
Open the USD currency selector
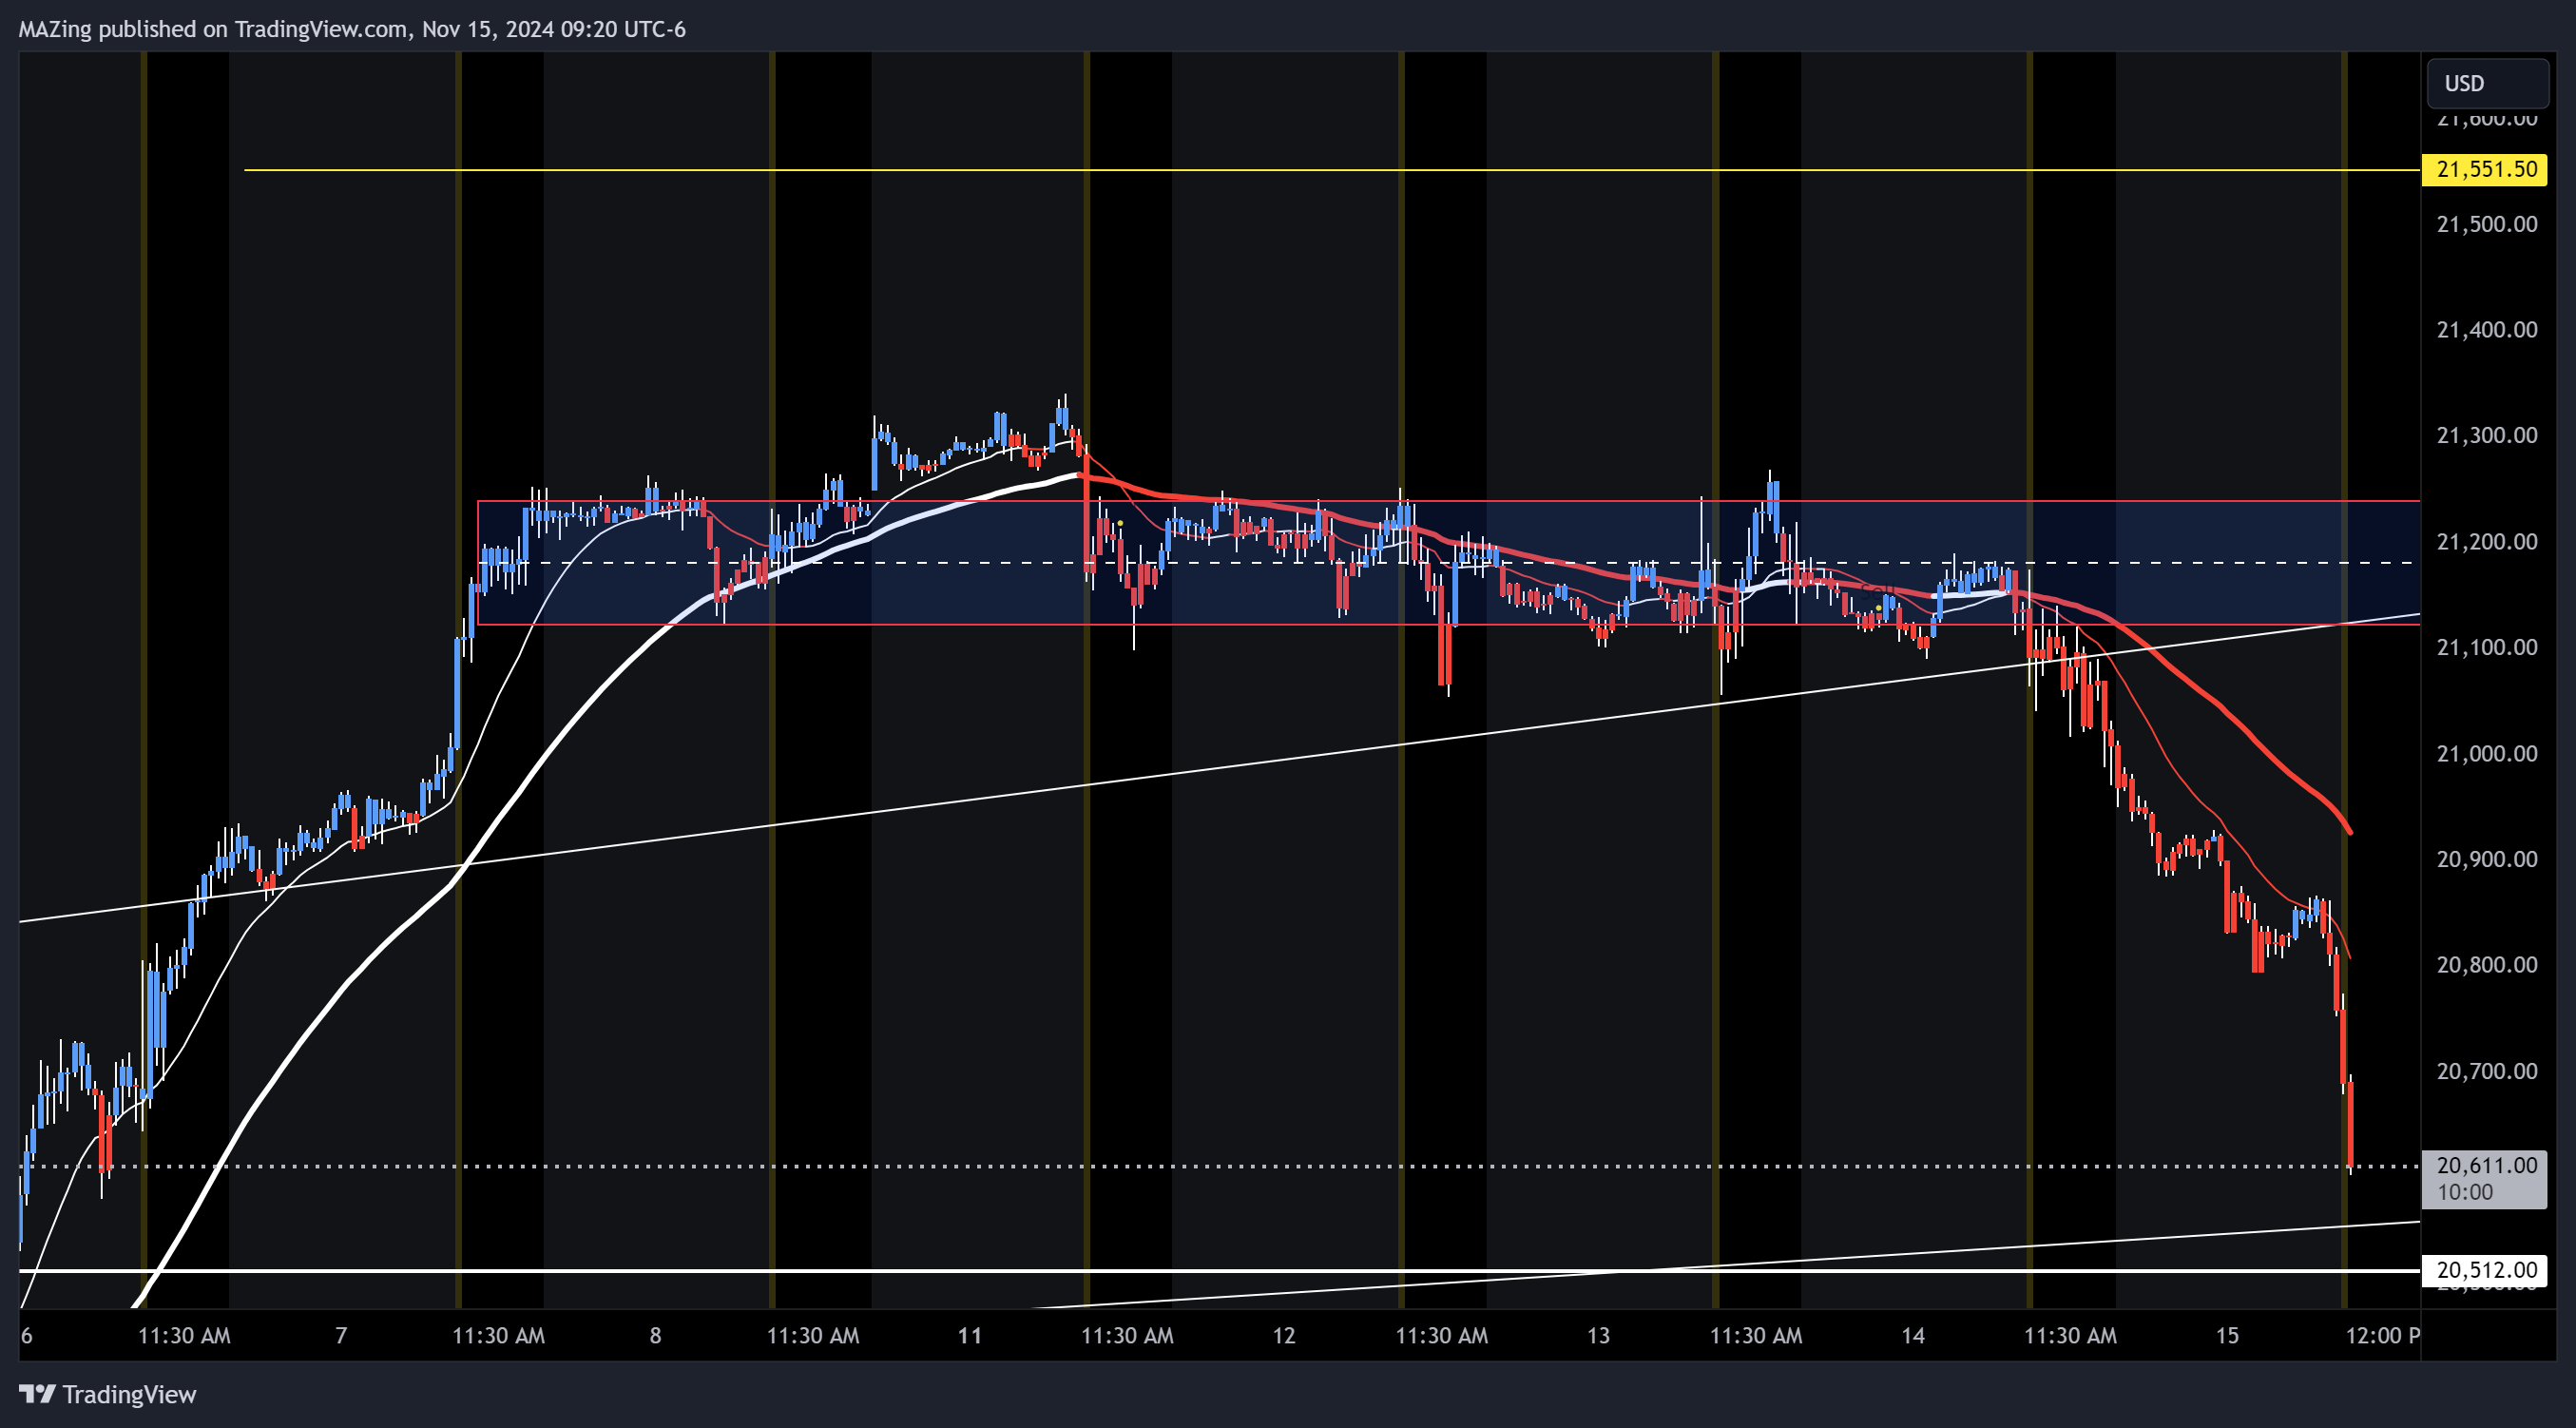[2487, 83]
